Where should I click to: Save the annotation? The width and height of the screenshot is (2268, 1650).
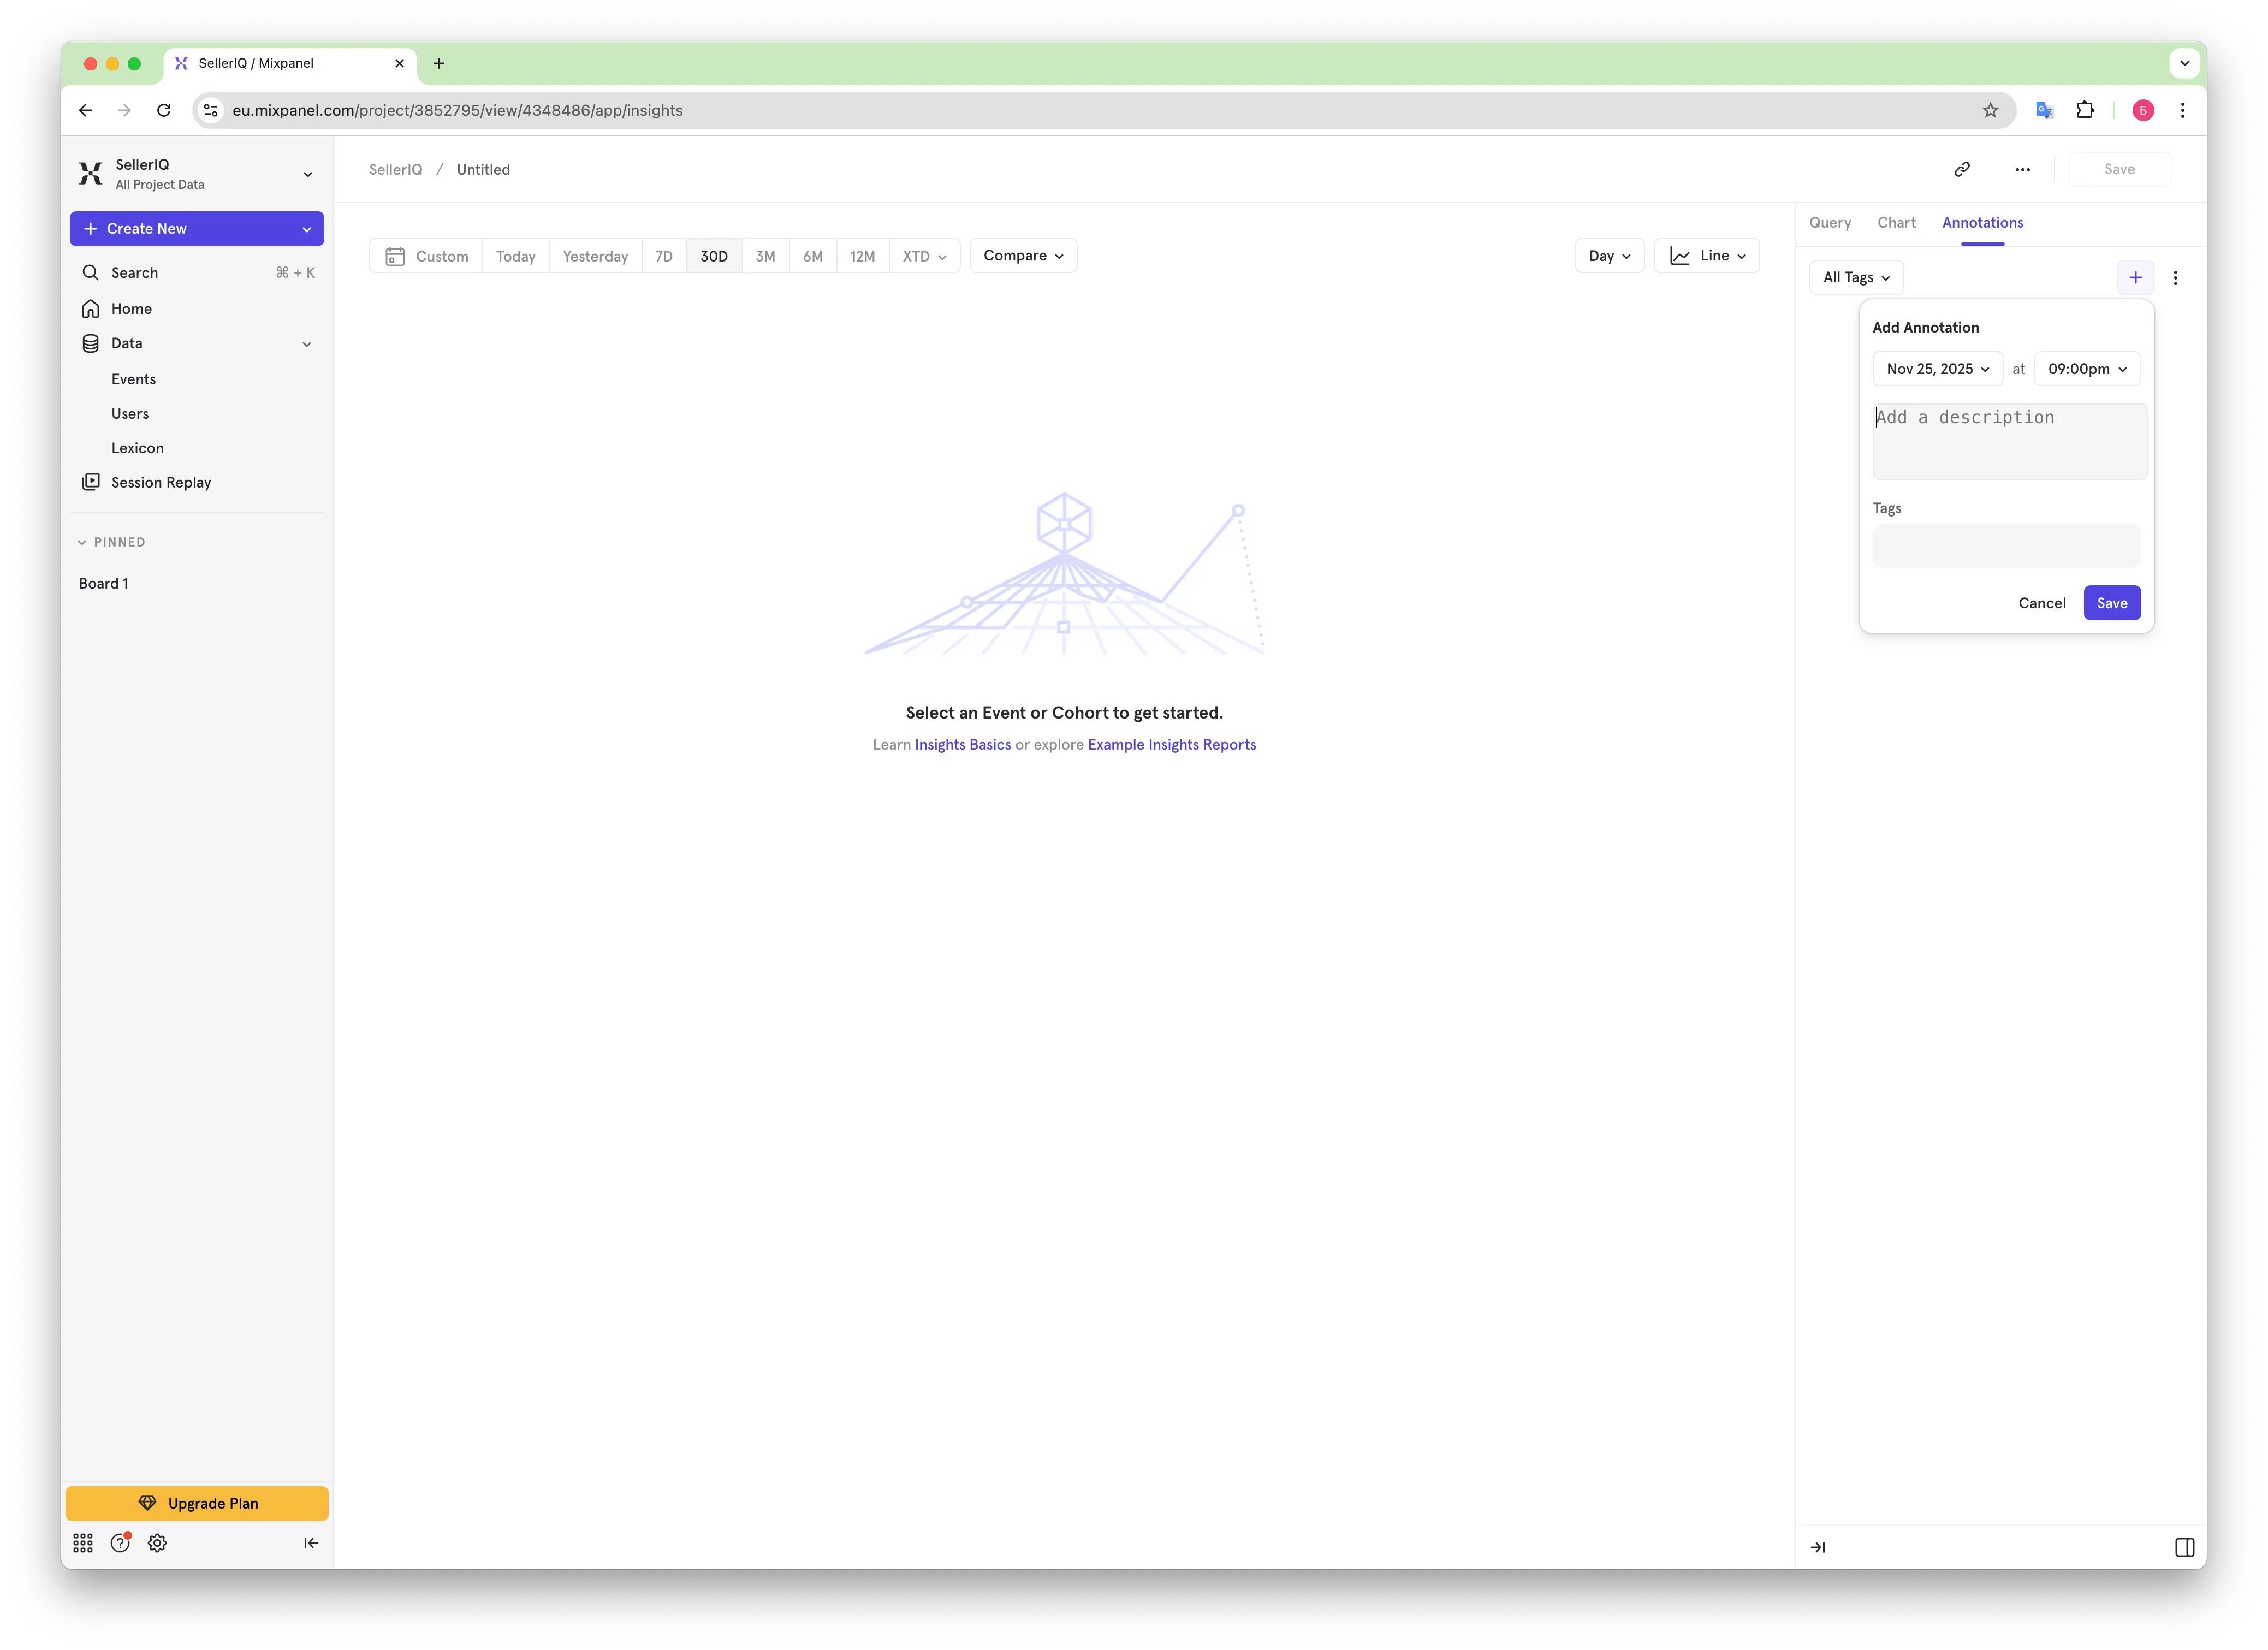pos(2112,603)
